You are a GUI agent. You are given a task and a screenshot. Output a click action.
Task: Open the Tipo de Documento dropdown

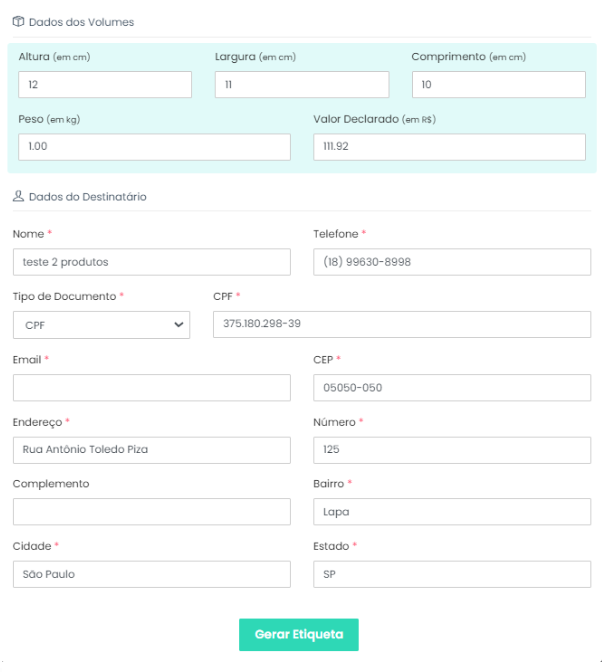point(101,324)
